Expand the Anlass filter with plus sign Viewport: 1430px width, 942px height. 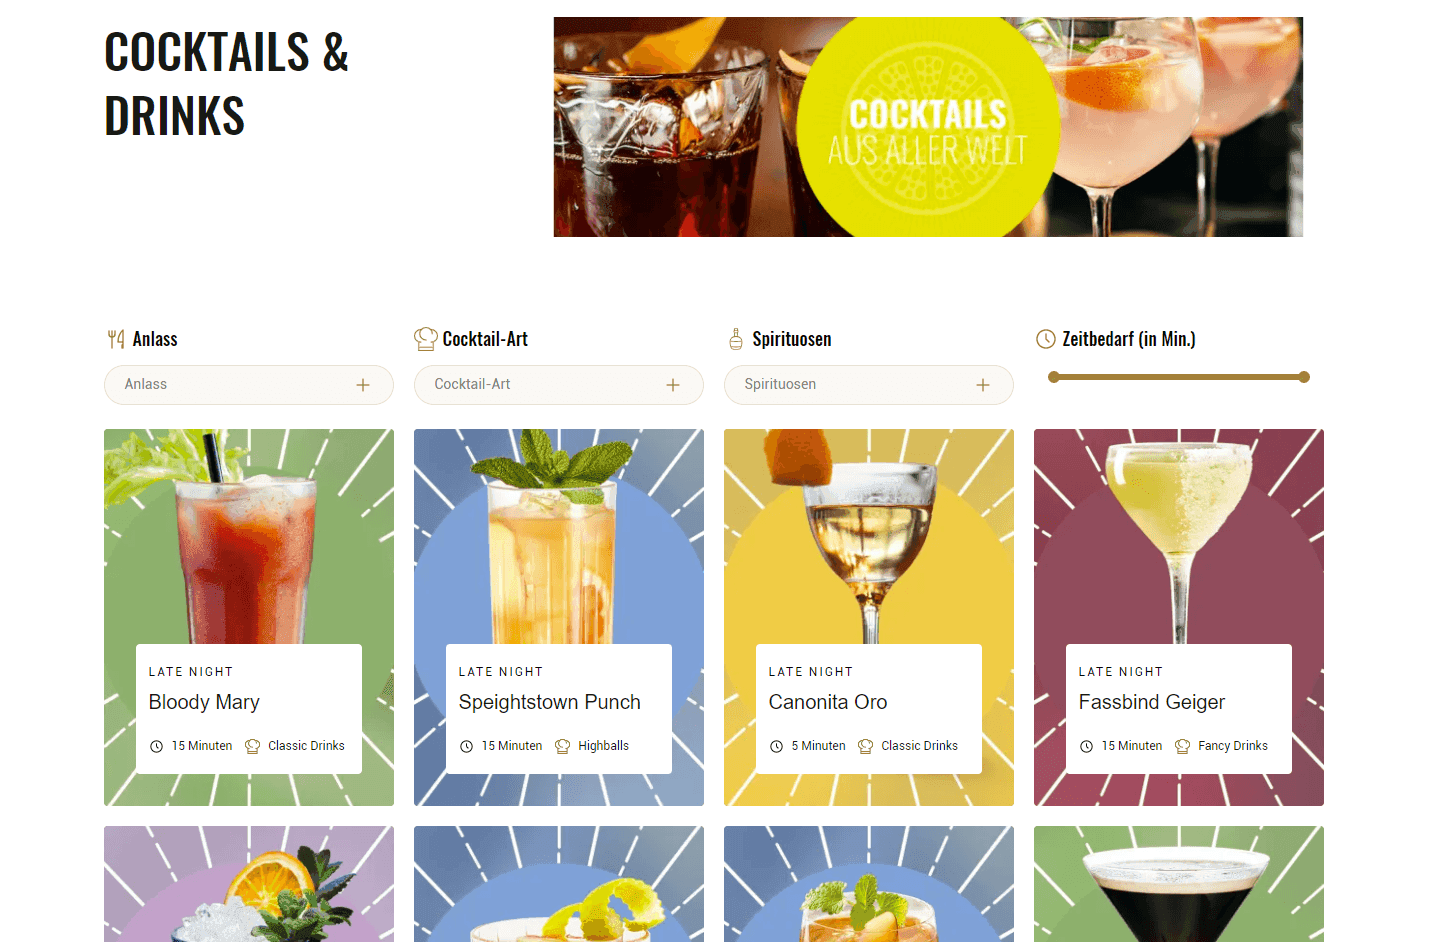click(363, 385)
